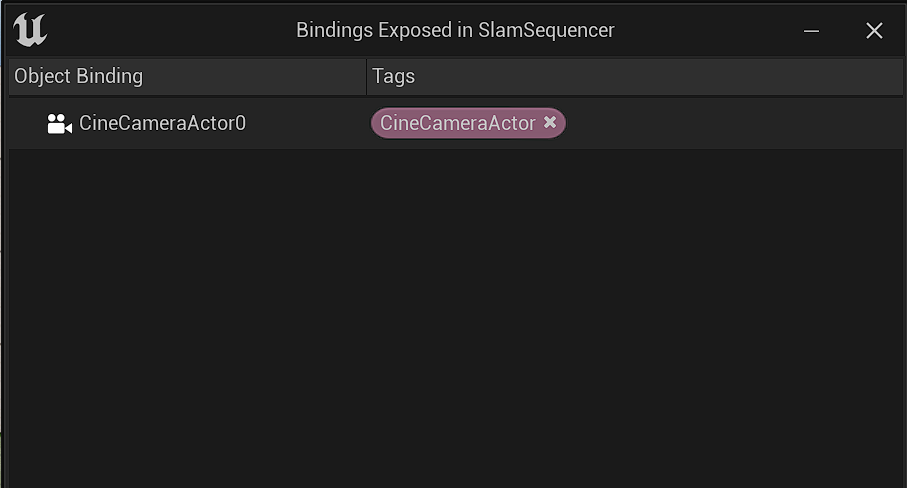Screen dimensions: 907x488
Task: Click the blank list area below CineCameraActor0 row
Action: coord(456,318)
